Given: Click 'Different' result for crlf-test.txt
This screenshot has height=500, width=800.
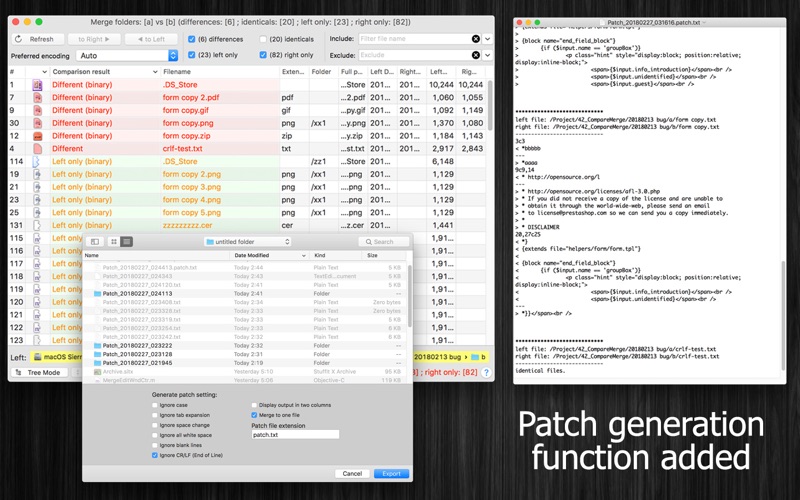Looking at the screenshot, I should click(x=67, y=148).
